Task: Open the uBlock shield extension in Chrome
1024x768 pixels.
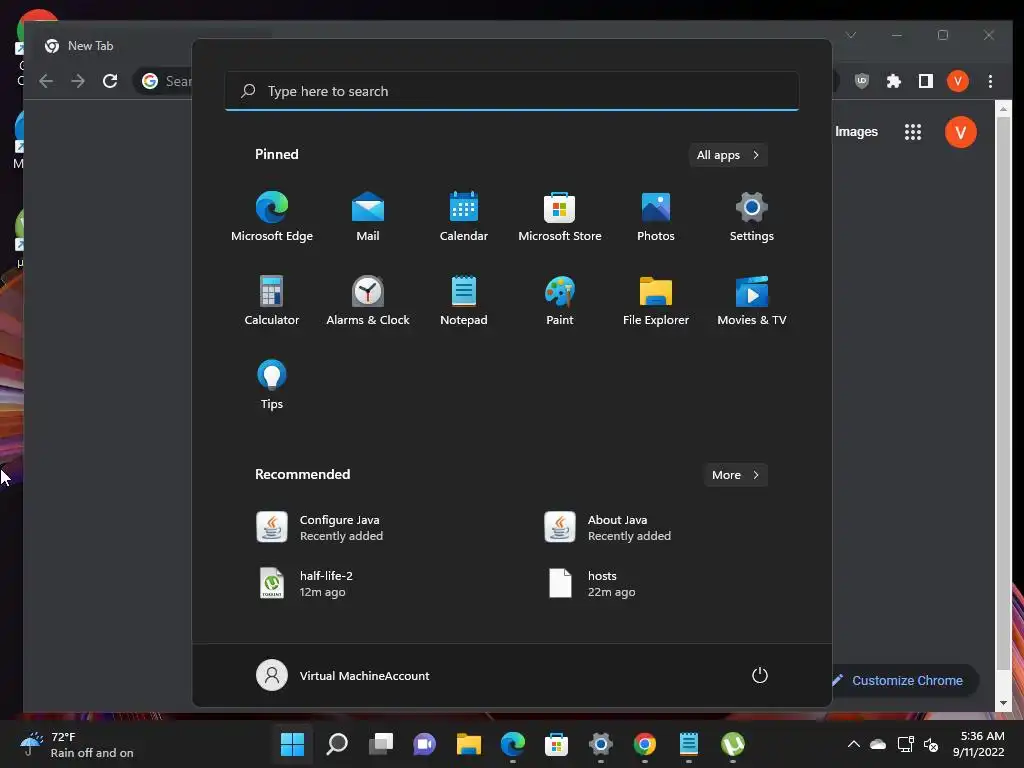Action: tap(862, 81)
